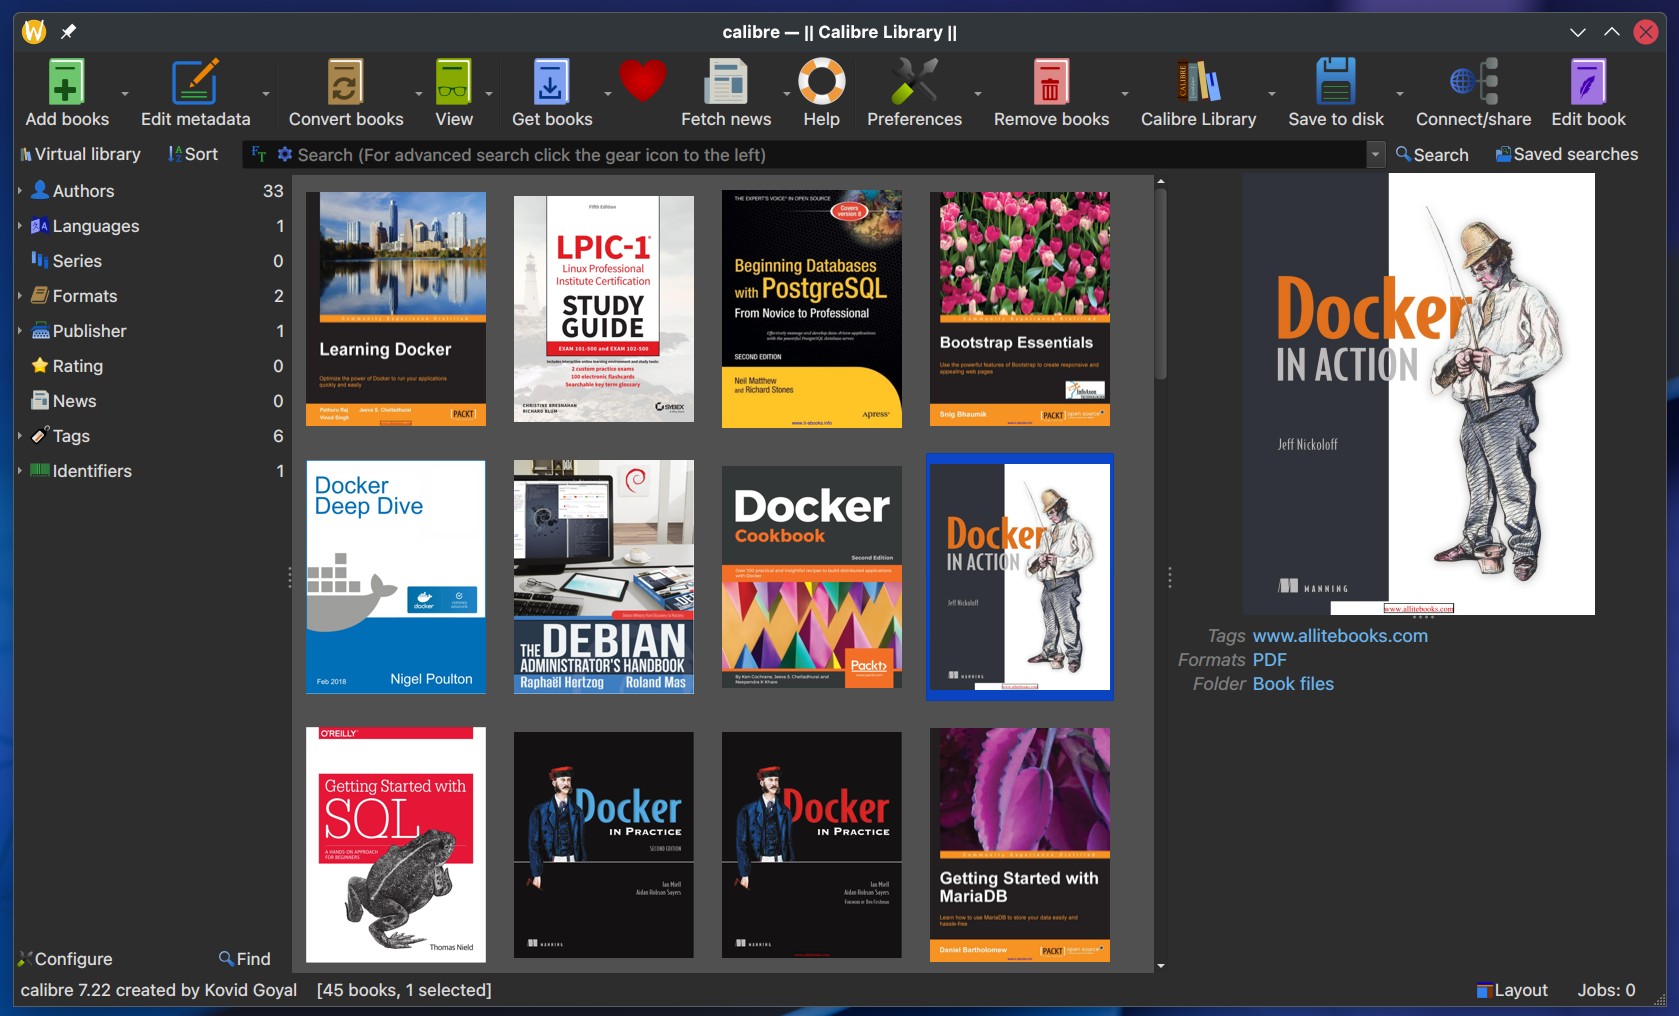This screenshot has width=1679, height=1016.
Task: Click Convert books icon
Action: point(345,82)
